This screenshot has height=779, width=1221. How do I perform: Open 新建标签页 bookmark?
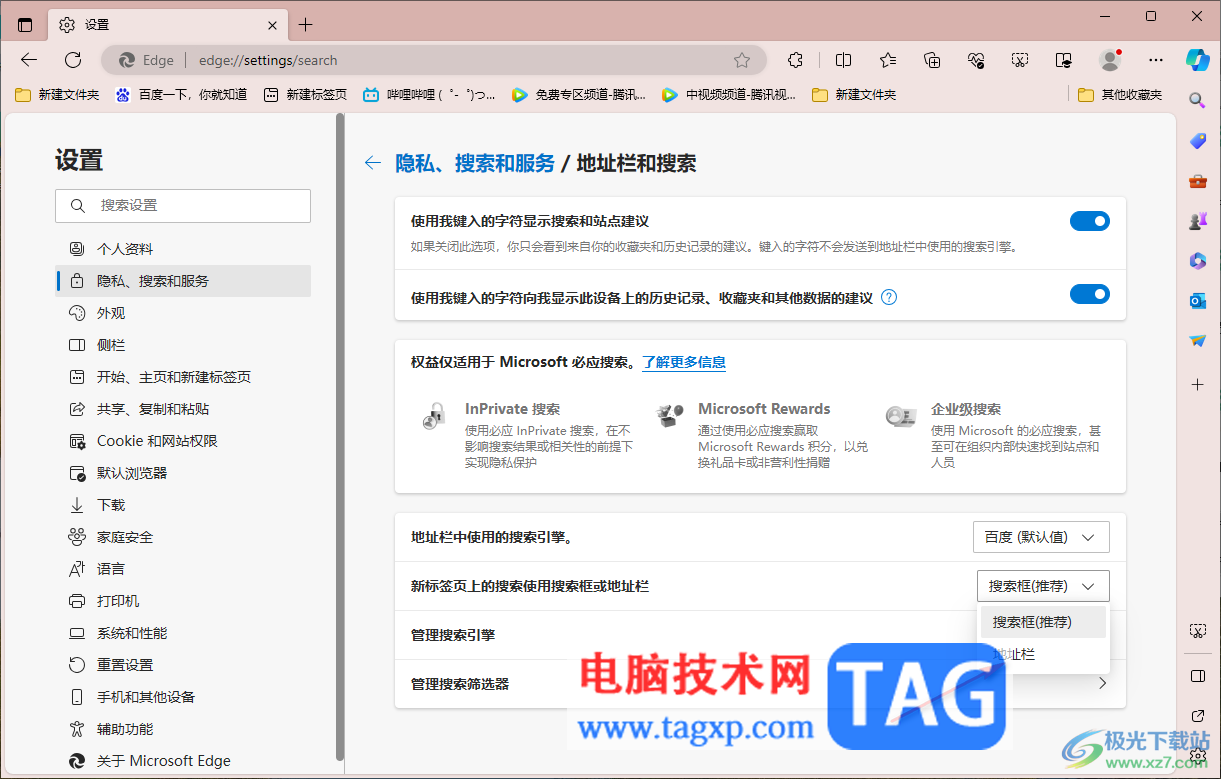point(305,95)
